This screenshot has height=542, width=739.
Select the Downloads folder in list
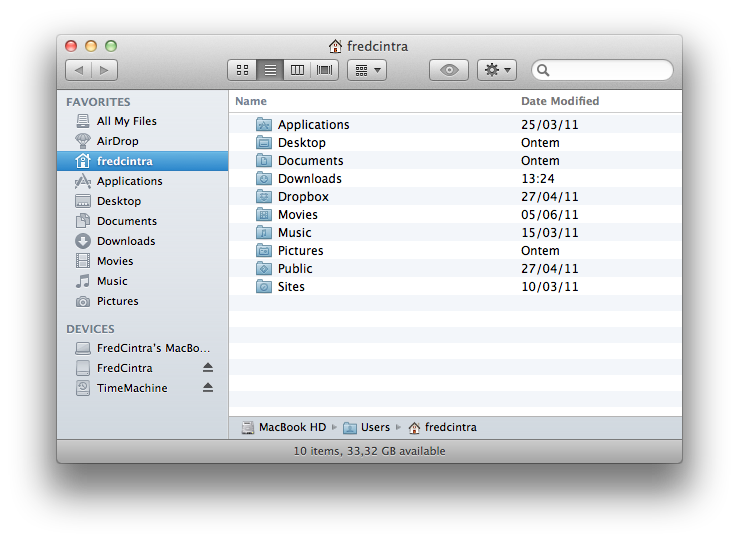[455, 179]
